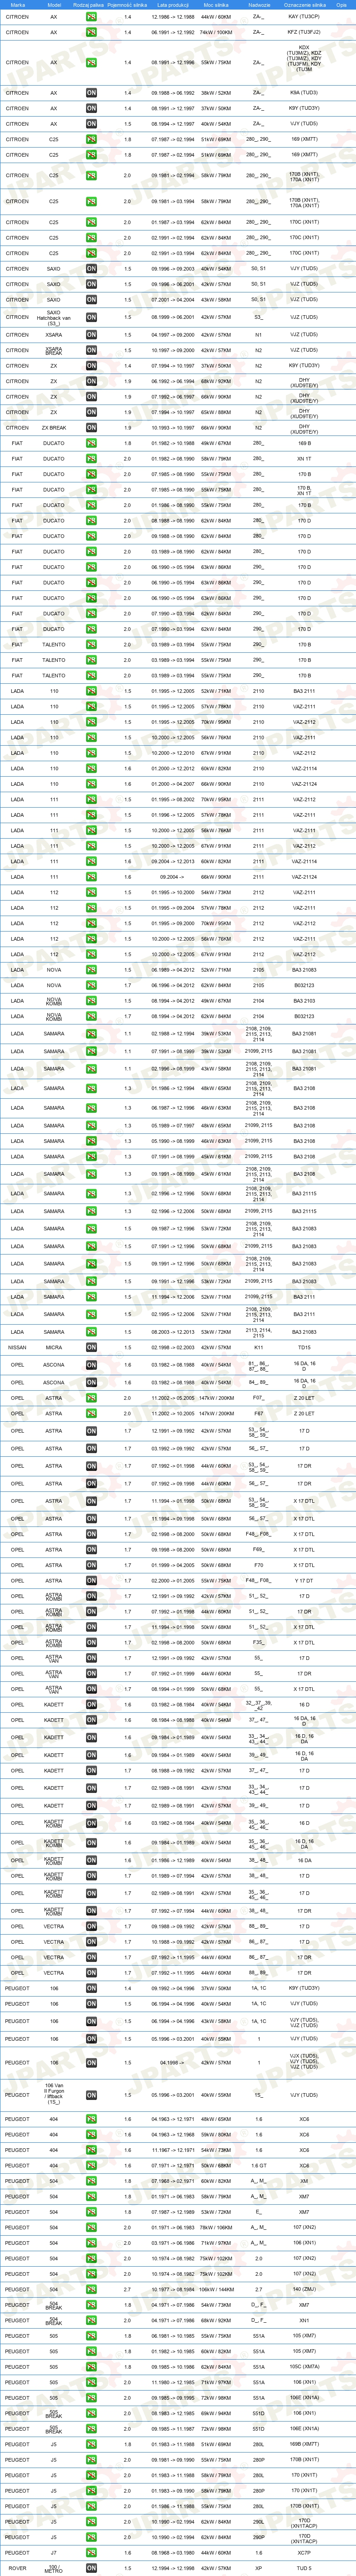Click the fuel icon in PEUGEOT 404 1.6 GT row
356x2576 pixels.
[x=91, y=2165]
